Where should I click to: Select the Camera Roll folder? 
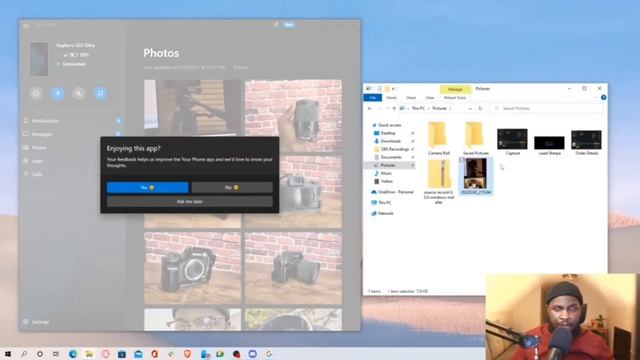tap(439, 138)
